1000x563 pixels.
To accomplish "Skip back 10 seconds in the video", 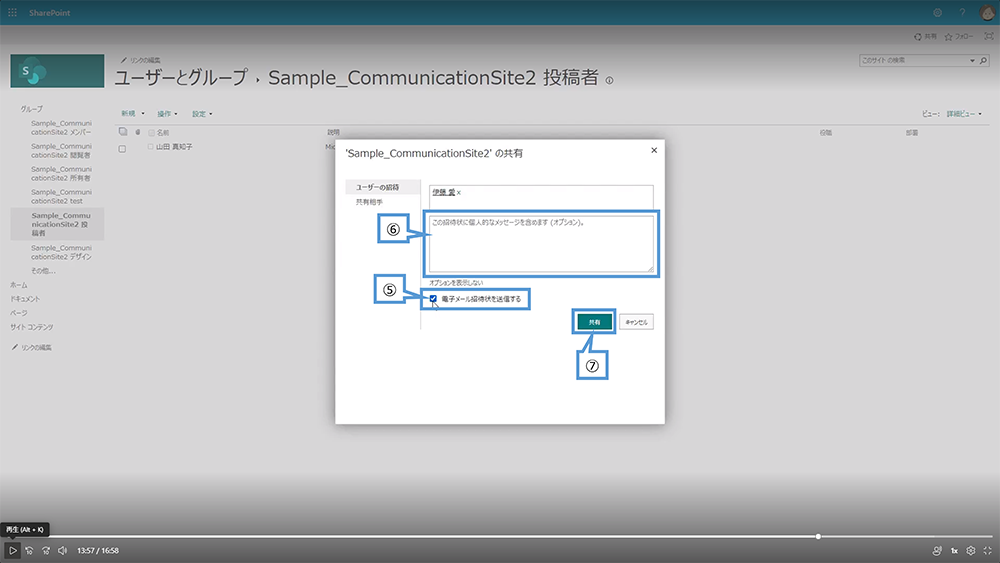I will point(29,550).
